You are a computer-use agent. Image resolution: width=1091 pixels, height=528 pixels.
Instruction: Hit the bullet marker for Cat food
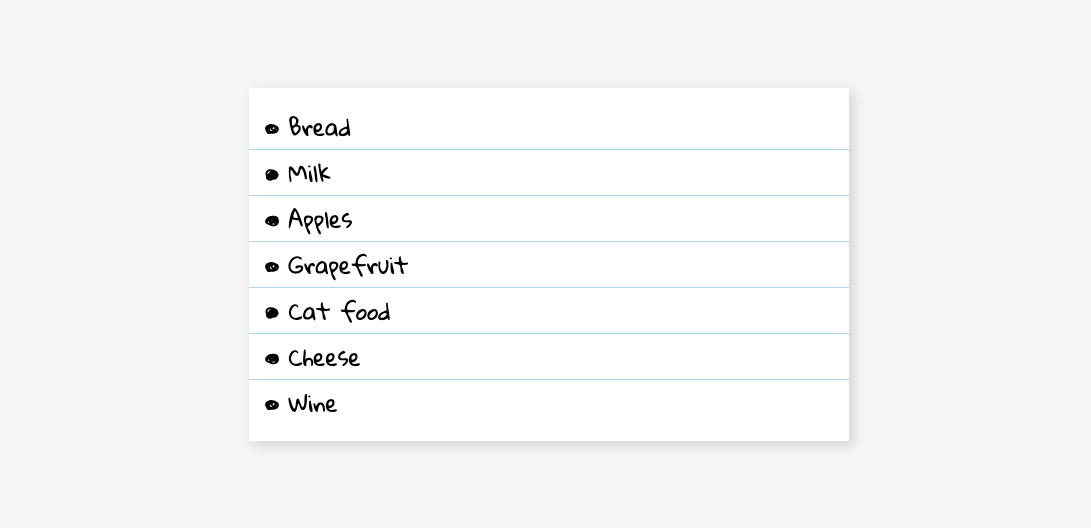(x=272, y=313)
